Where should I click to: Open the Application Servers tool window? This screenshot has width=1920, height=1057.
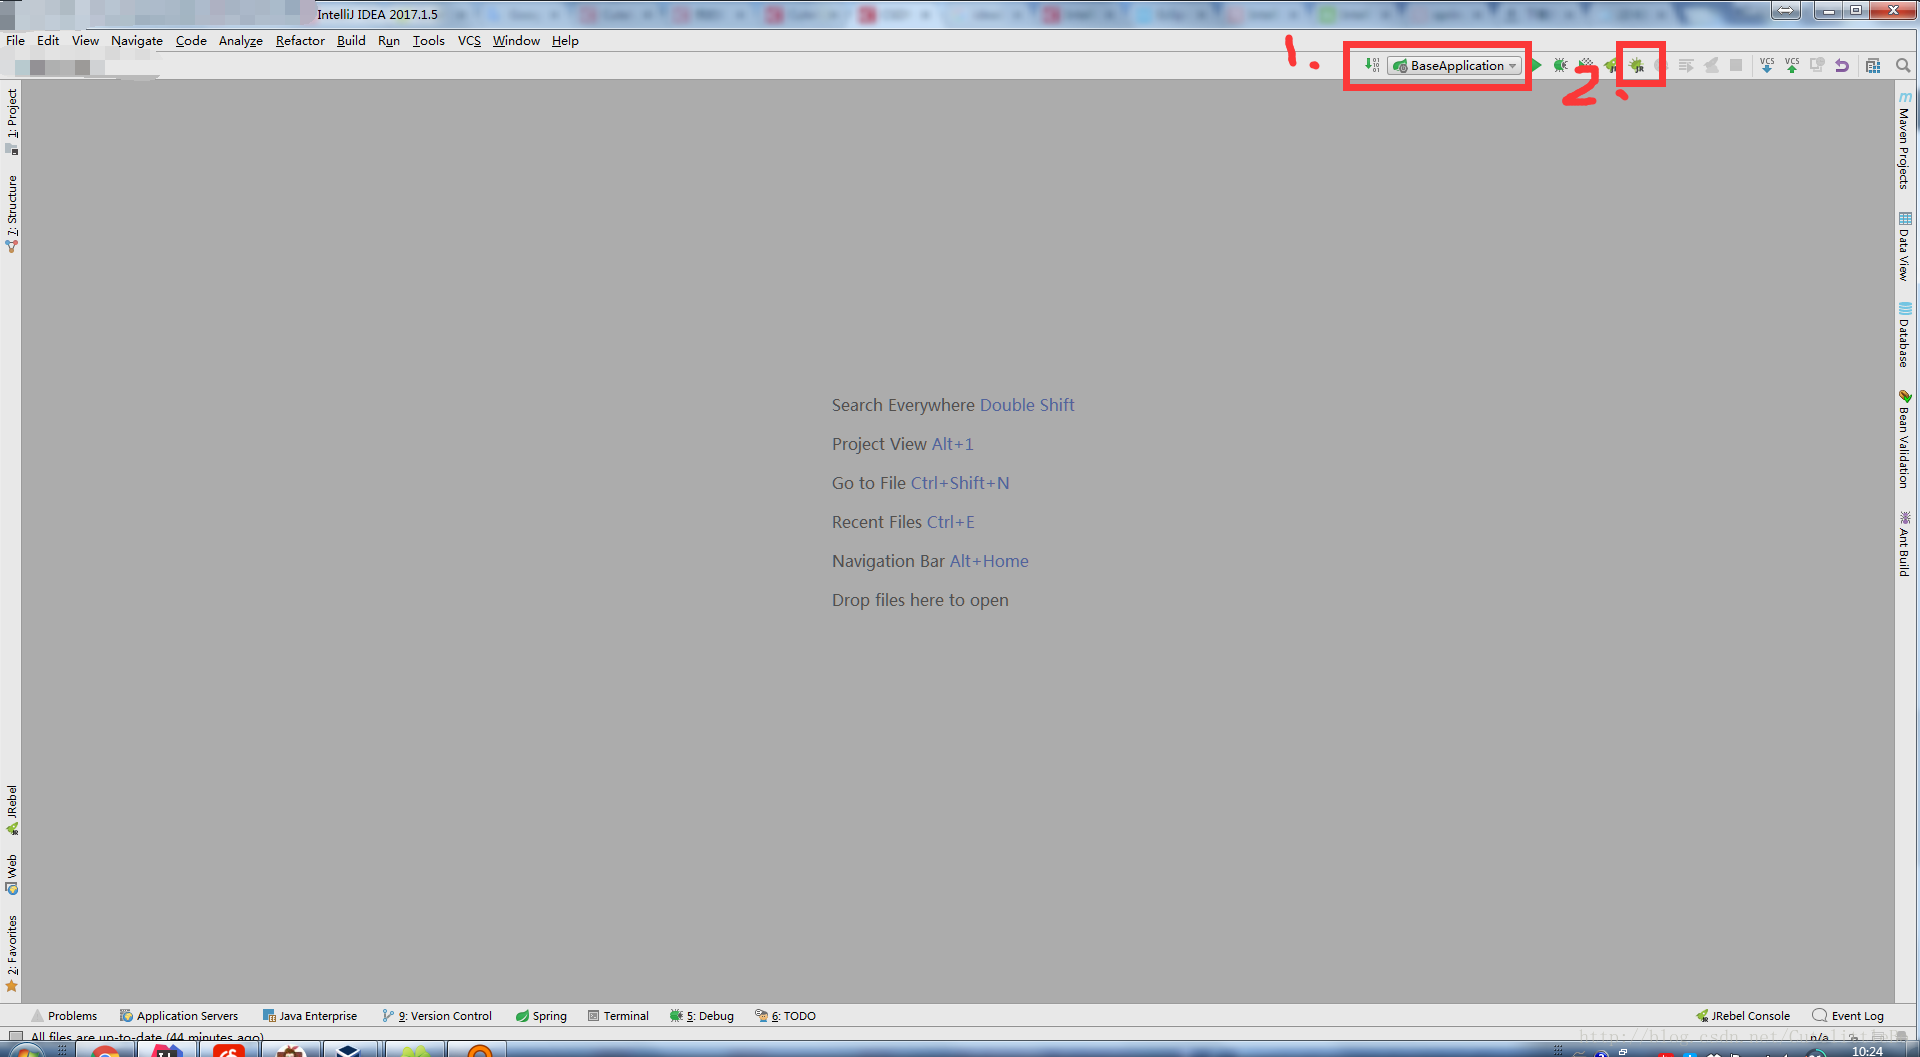pyautogui.click(x=179, y=1016)
